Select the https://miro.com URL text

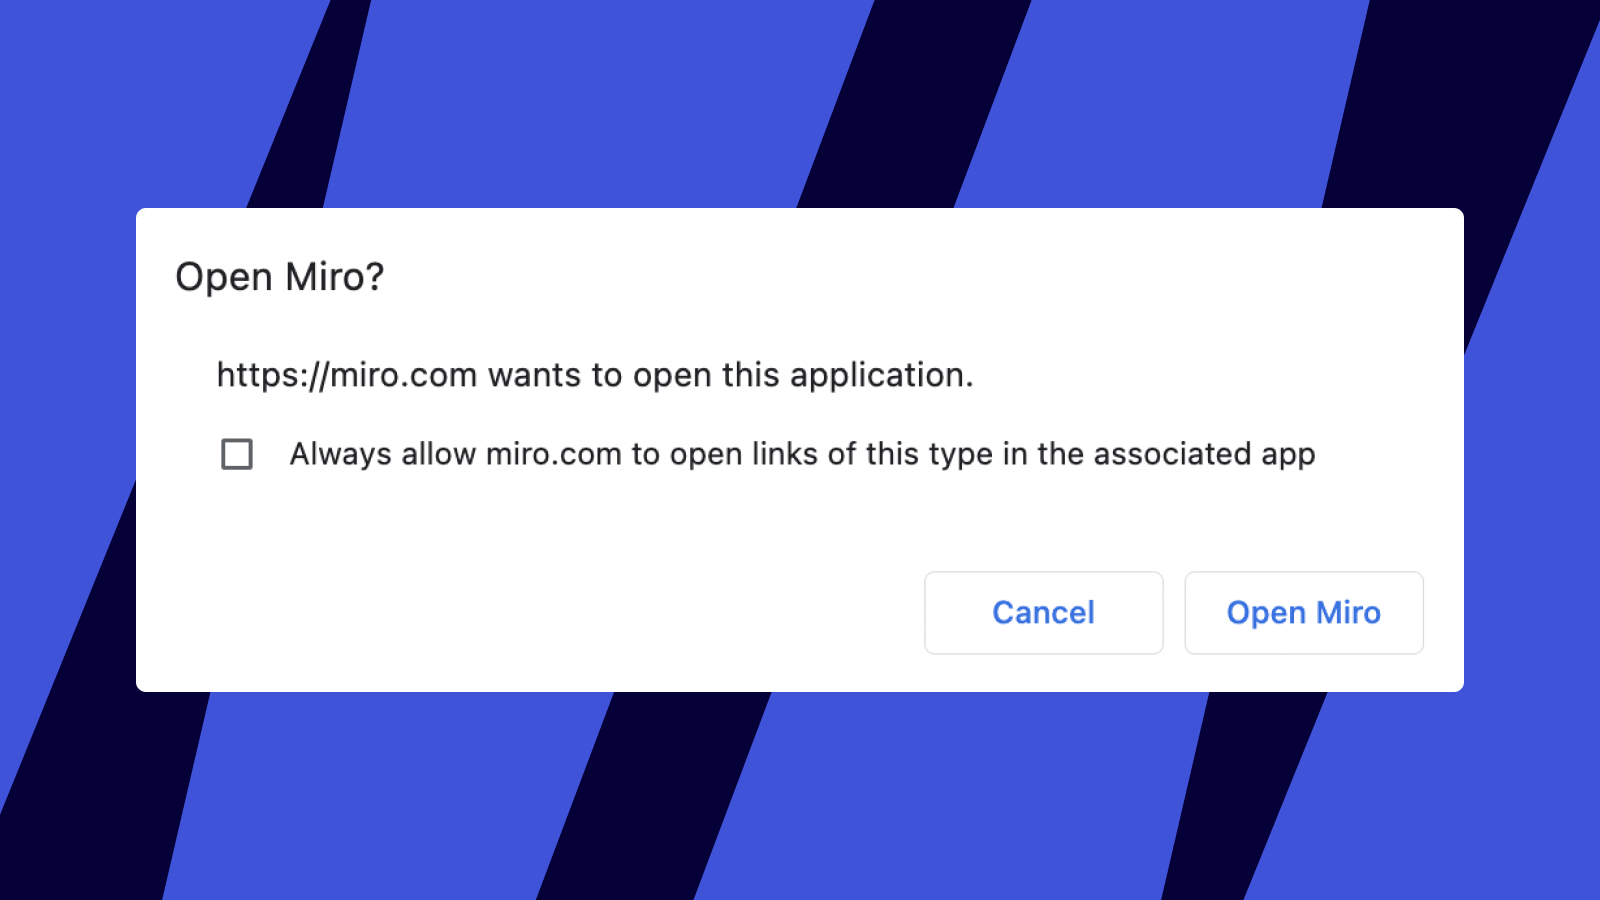pyautogui.click(x=347, y=375)
